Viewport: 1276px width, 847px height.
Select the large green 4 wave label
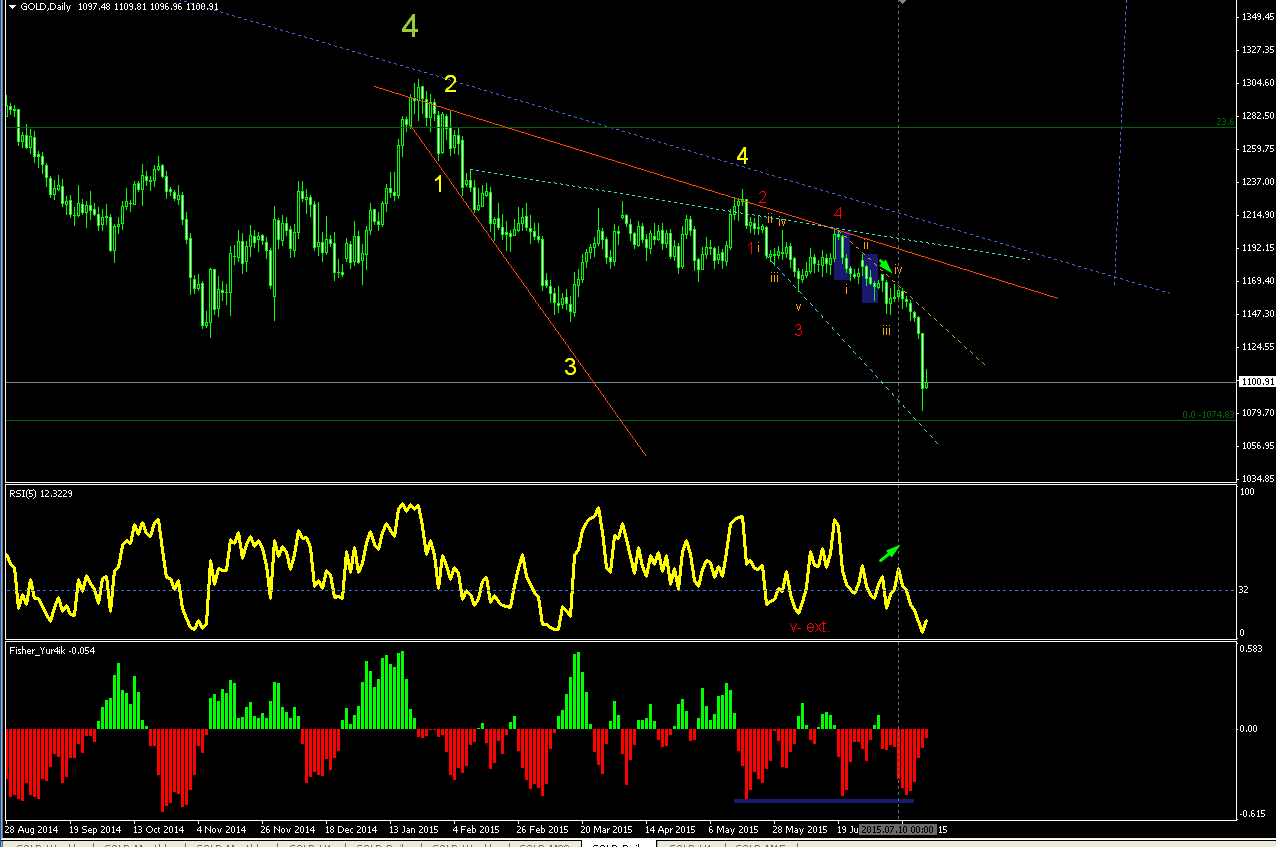tap(410, 27)
